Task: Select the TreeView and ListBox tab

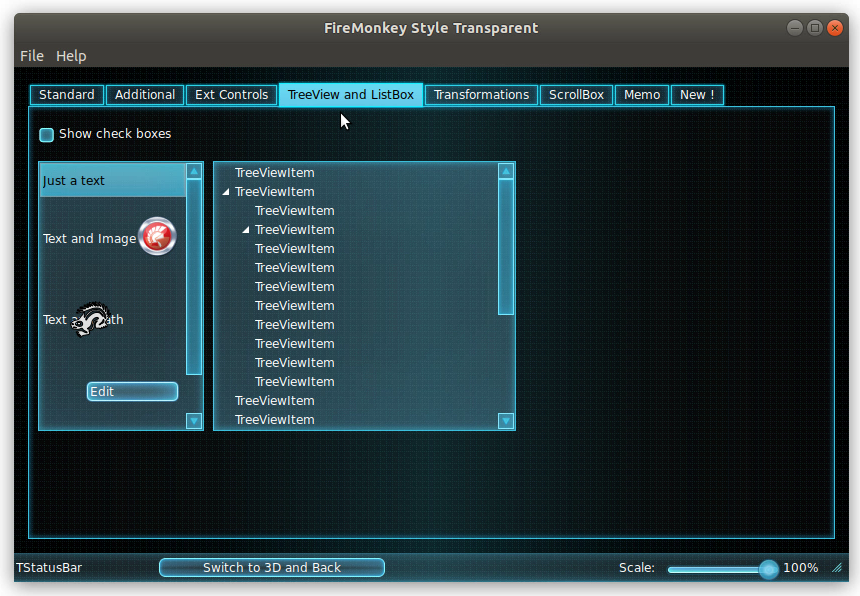Action: click(351, 95)
